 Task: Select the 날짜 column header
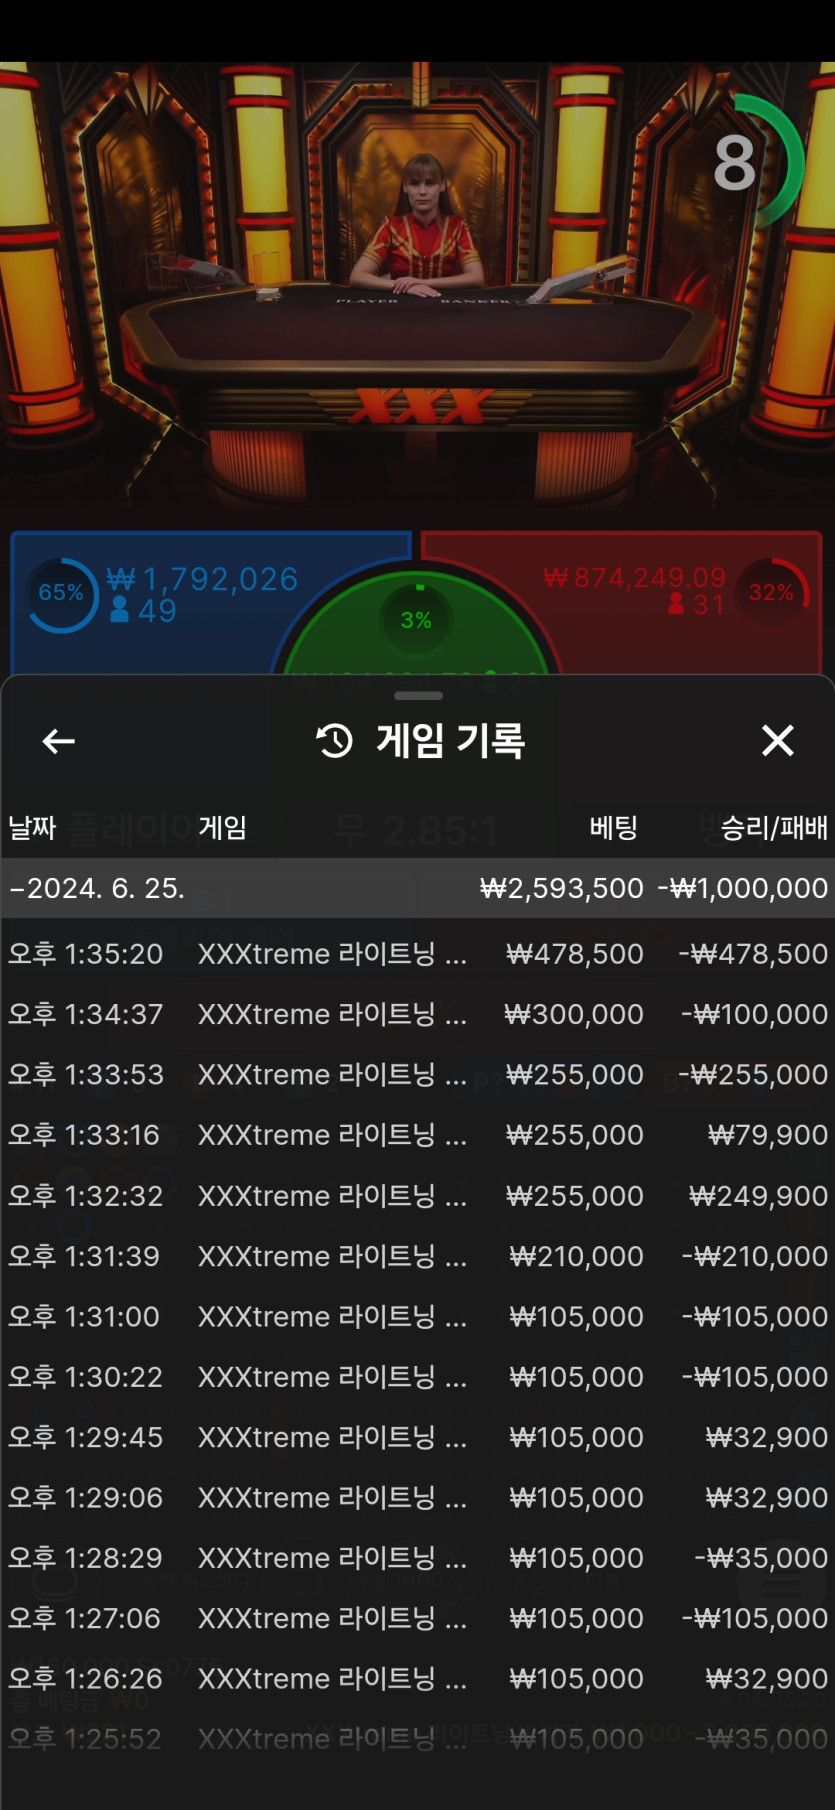[x=32, y=827]
